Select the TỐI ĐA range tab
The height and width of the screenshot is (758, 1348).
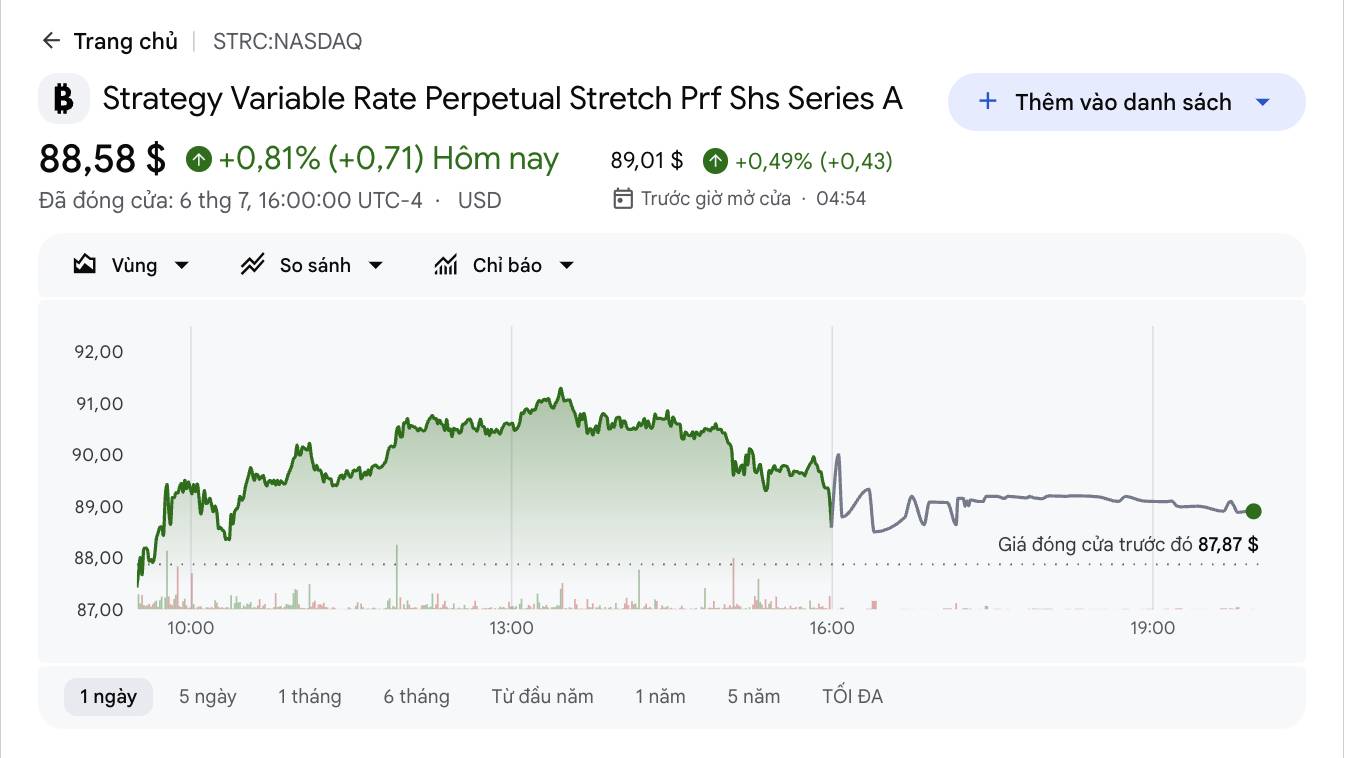click(853, 696)
